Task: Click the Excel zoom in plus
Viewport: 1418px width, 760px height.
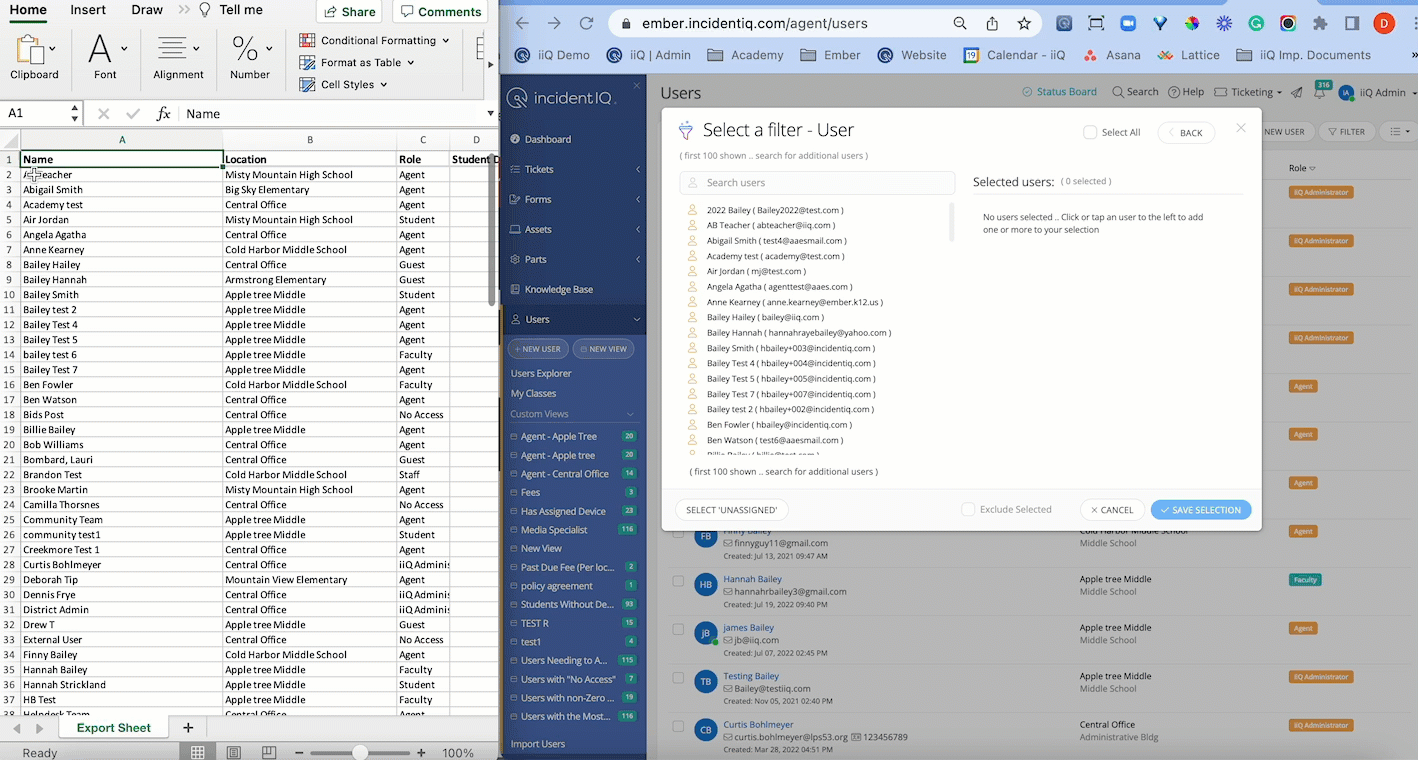Action: 421,752
